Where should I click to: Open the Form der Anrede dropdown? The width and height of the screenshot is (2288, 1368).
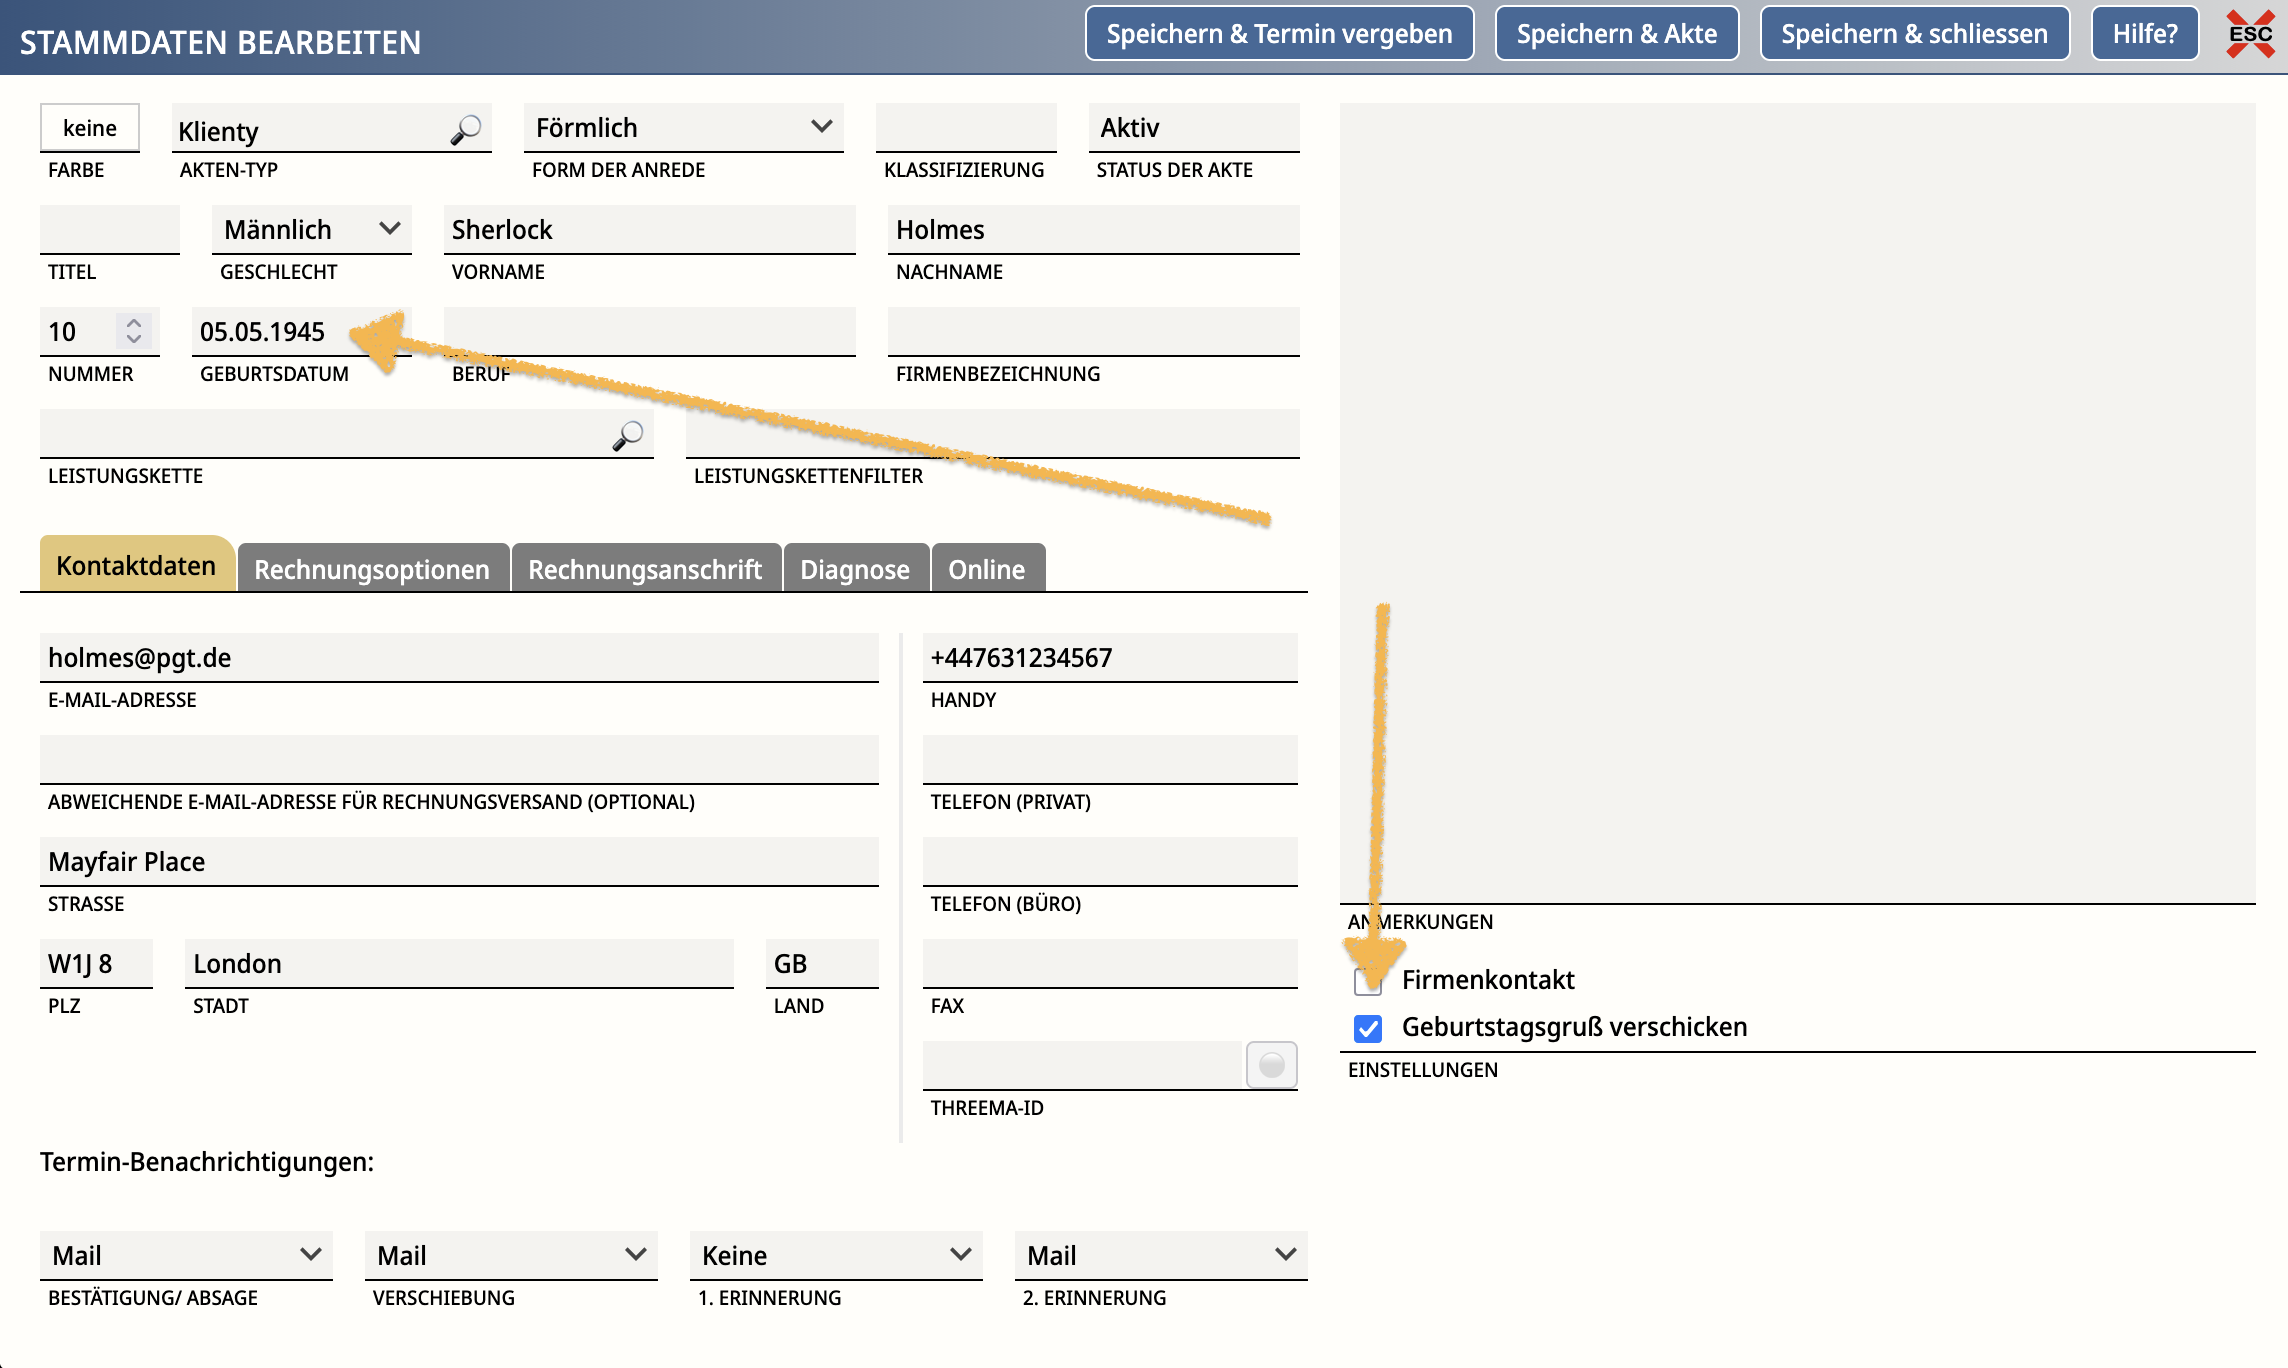(x=683, y=128)
